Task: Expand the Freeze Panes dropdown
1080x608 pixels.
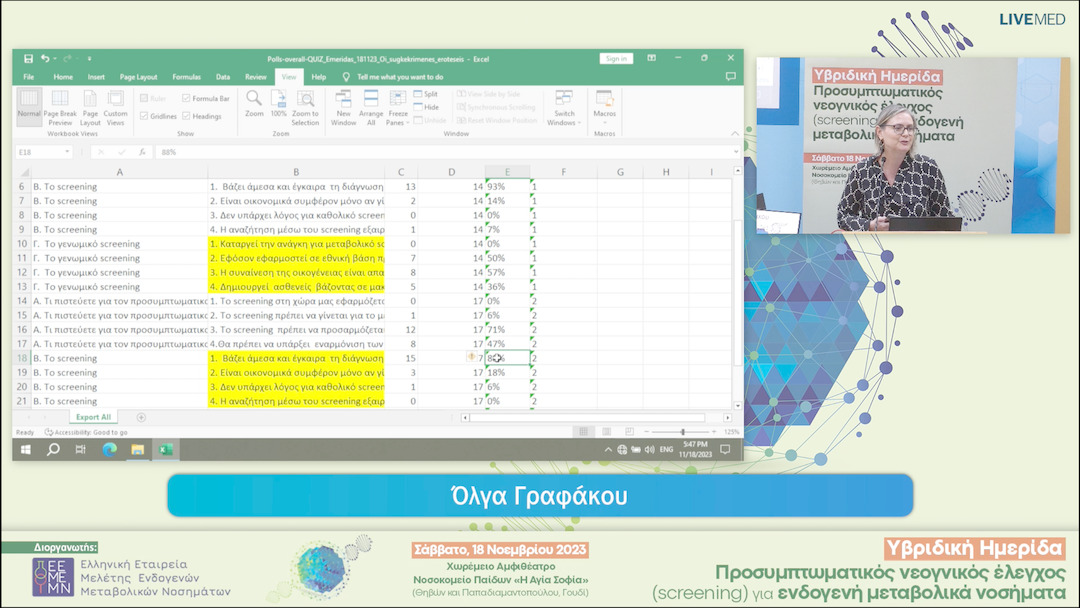Action: click(398, 106)
